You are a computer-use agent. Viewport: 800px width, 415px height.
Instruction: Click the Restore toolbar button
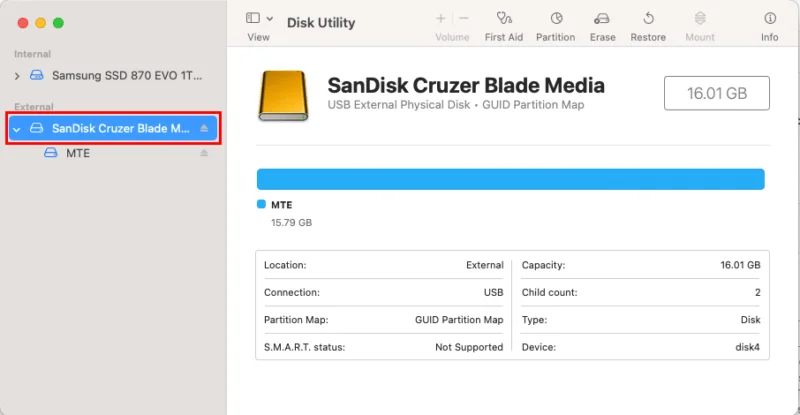(648, 27)
